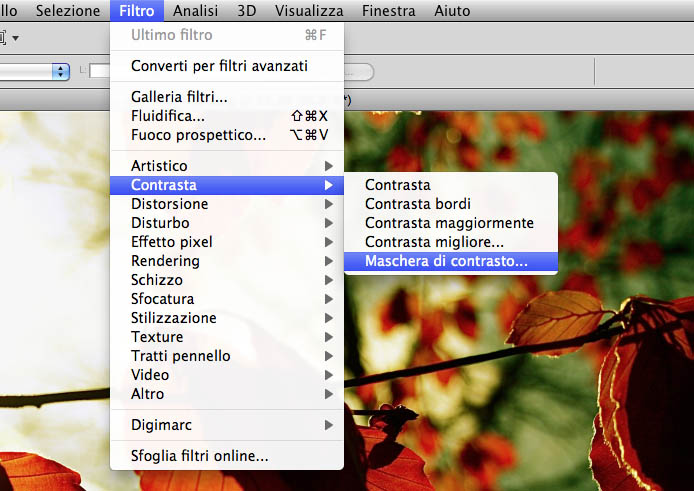Expand the Tratti pennello submenu
694x491 pixels.
click(227, 356)
